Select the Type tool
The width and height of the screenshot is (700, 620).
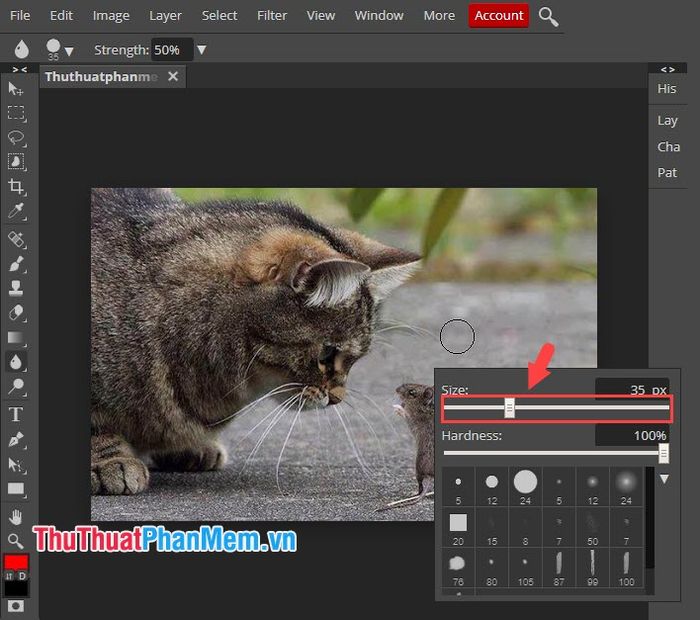[x=16, y=414]
